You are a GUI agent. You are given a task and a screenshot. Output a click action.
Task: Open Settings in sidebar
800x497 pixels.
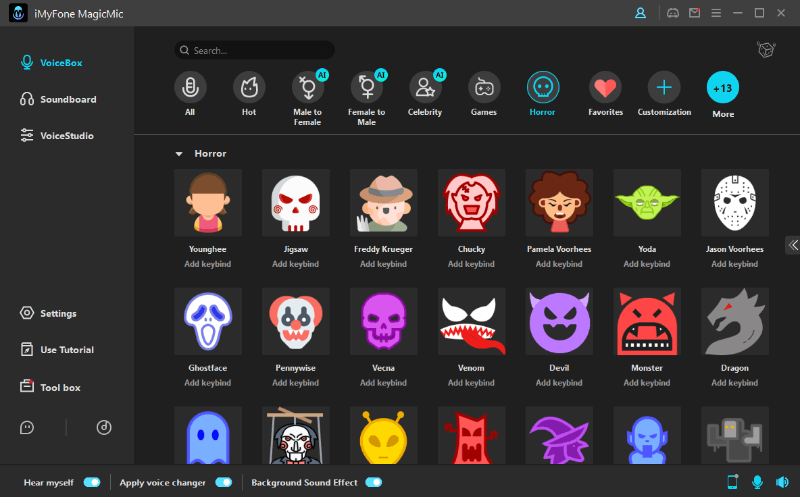click(48, 313)
